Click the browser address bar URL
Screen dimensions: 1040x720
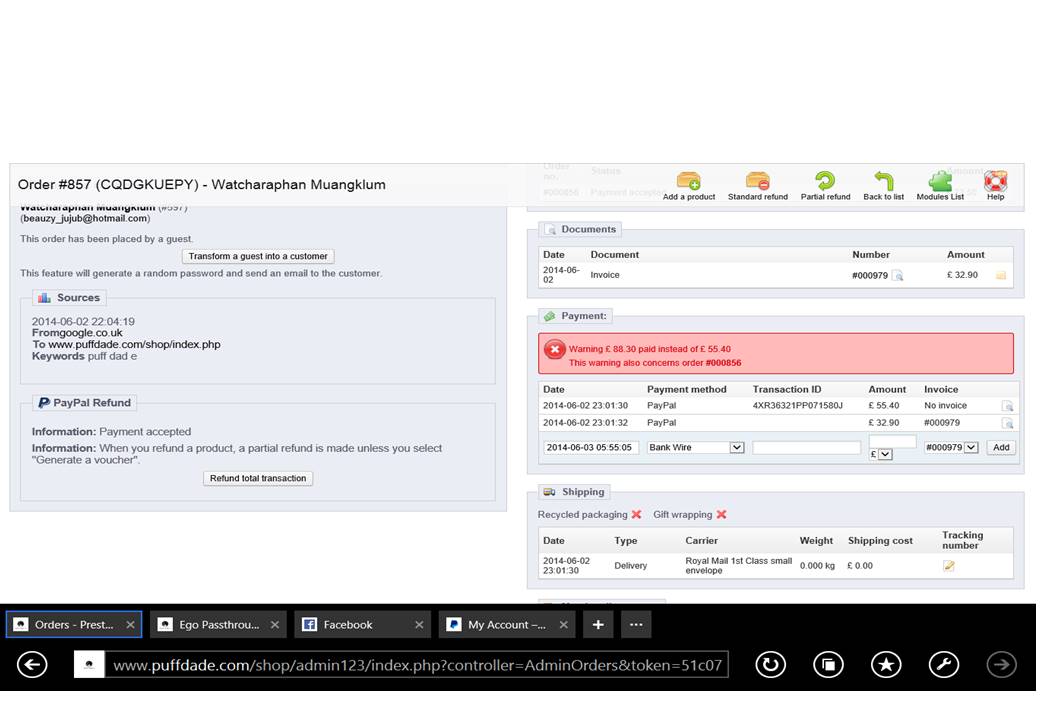coord(417,665)
